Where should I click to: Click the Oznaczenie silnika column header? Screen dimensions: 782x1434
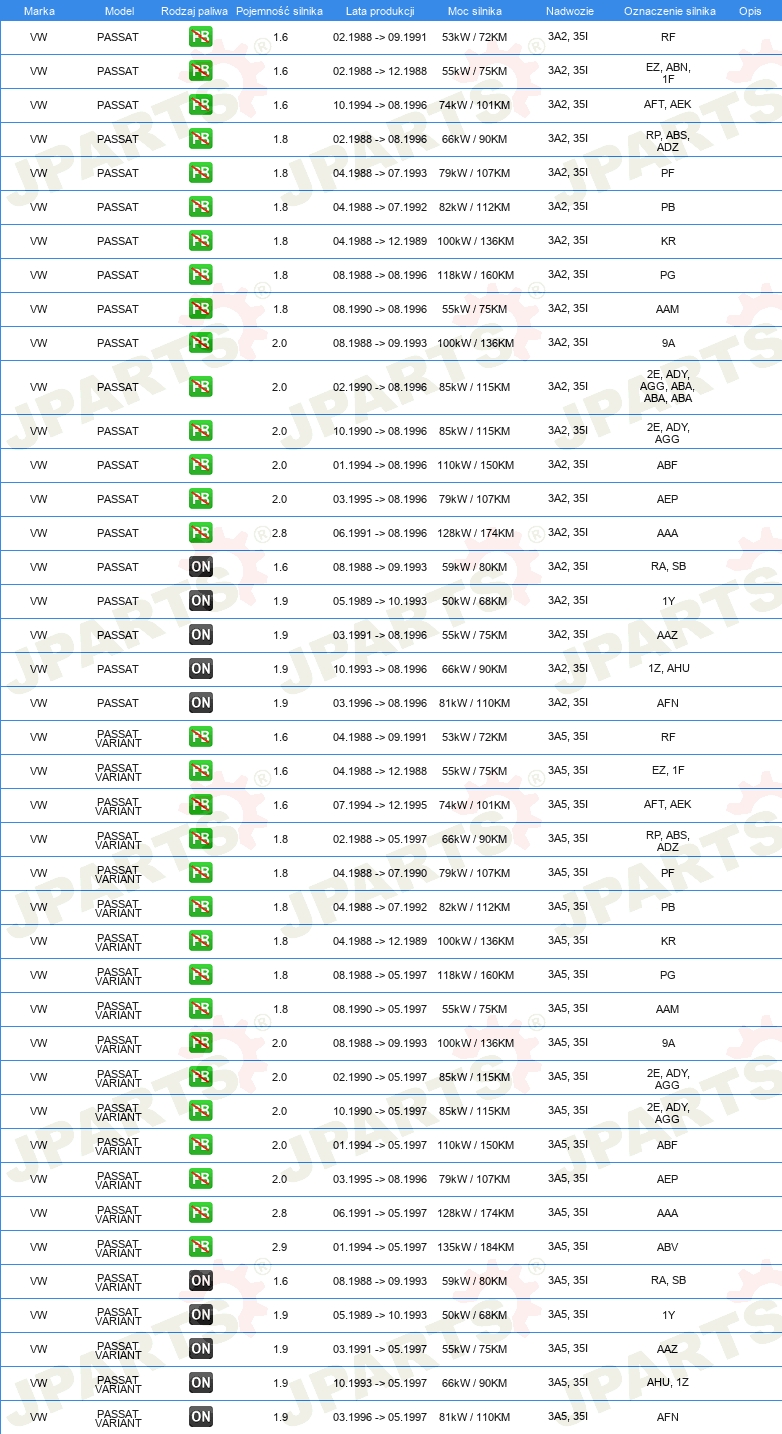point(669,11)
